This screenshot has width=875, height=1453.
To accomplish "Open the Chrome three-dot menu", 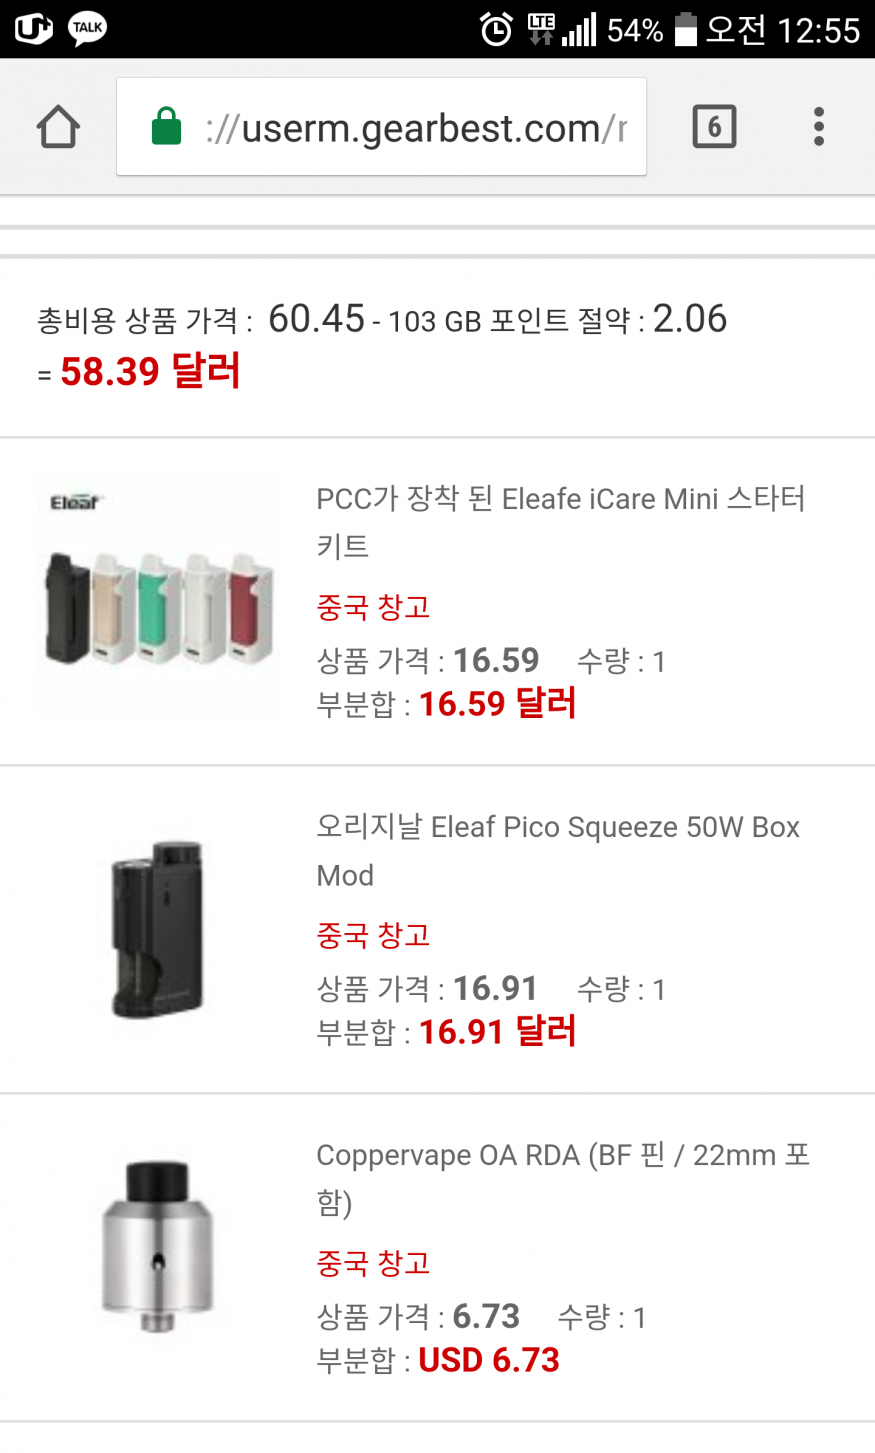I will pos(819,127).
